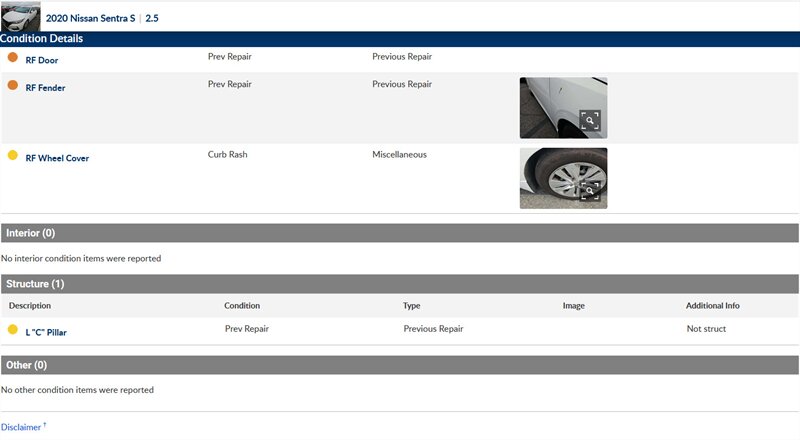Enlarge the RF Fender photo with magnifier icon
800x440 pixels.
(590, 120)
